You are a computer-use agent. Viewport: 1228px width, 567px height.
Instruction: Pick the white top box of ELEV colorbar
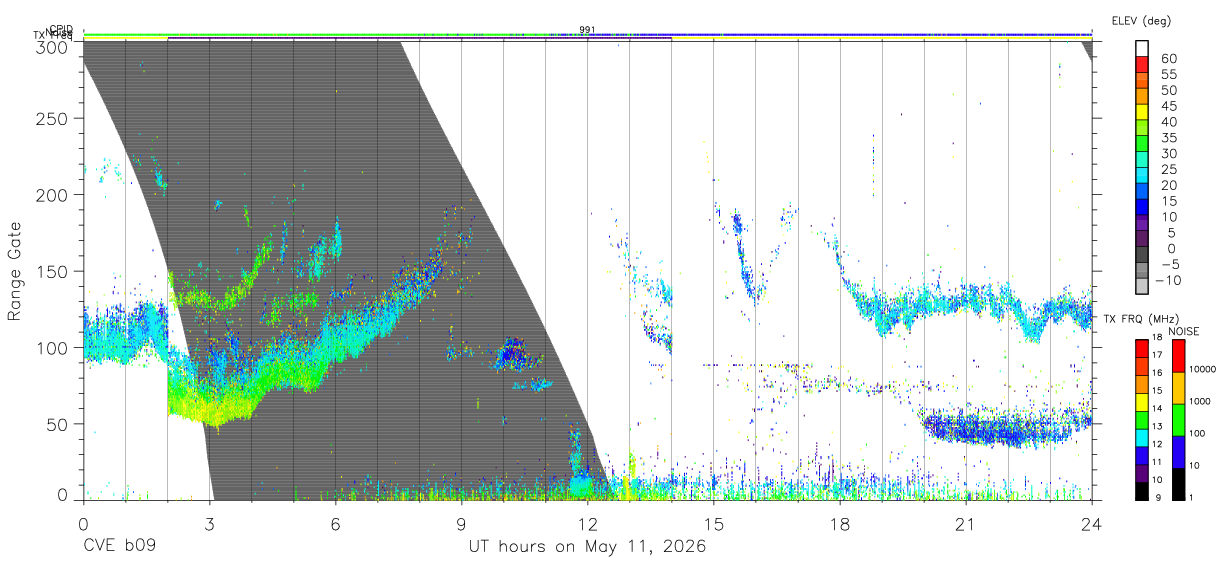click(x=1142, y=50)
